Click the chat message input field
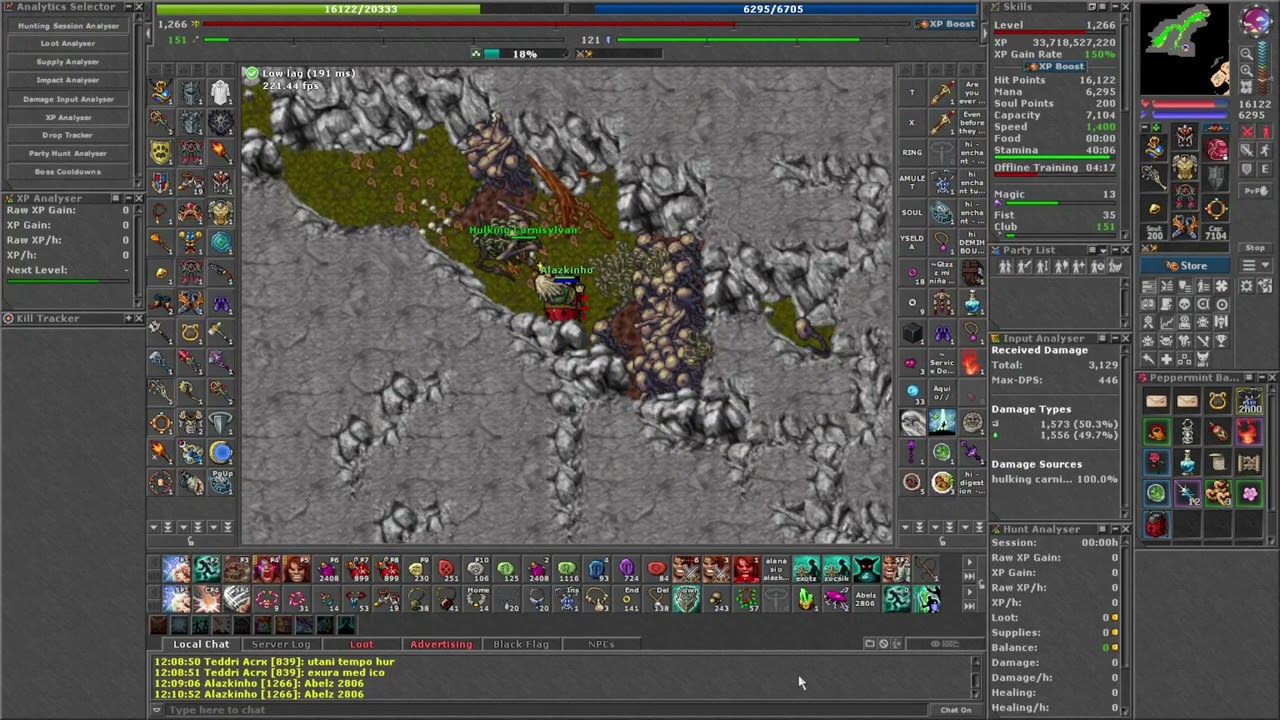The height and width of the screenshot is (720, 1280). point(545,710)
